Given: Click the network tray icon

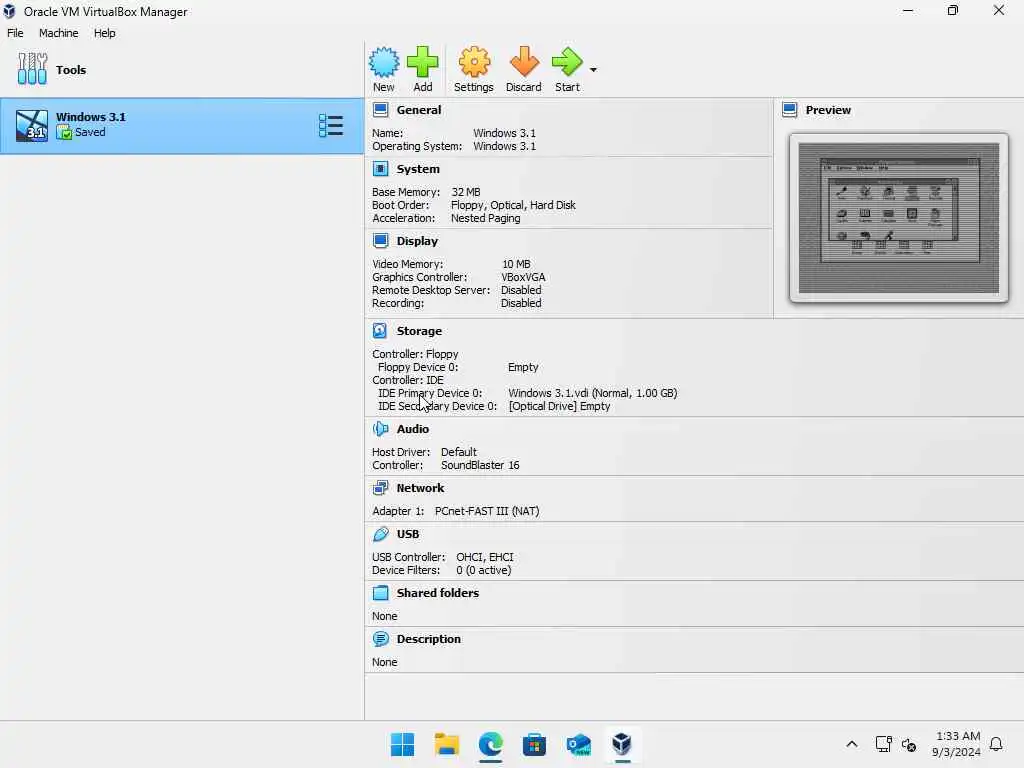Looking at the screenshot, I should click(883, 744).
